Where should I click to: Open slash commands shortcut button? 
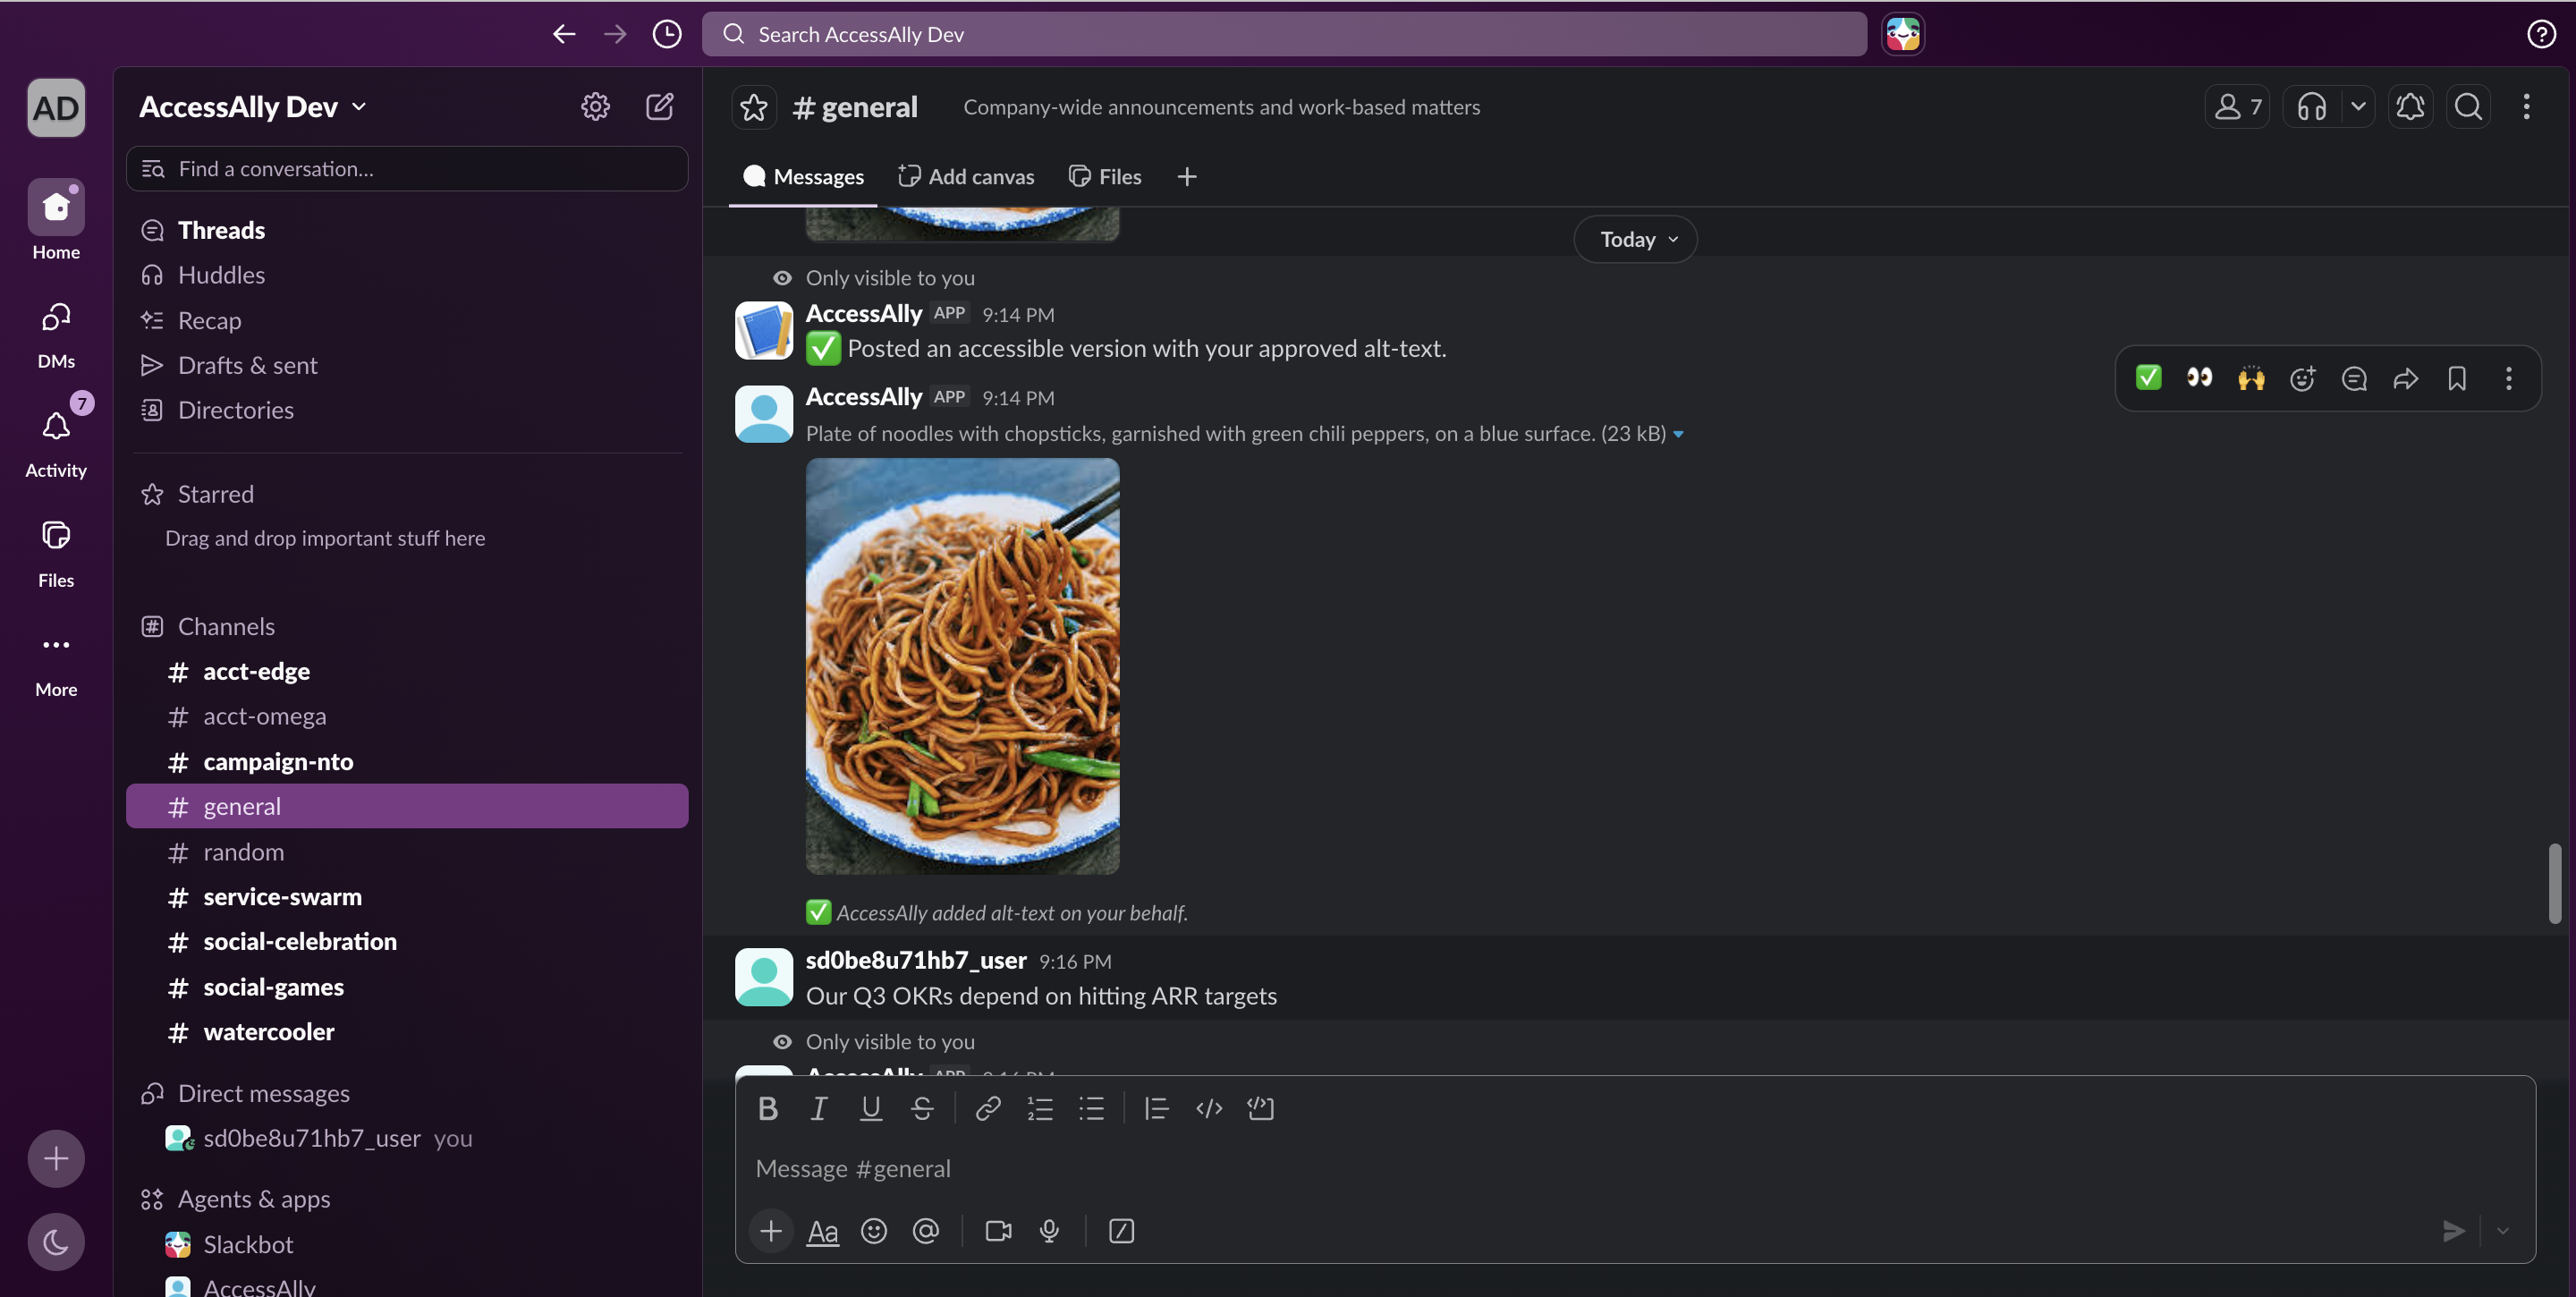pos(1121,1231)
